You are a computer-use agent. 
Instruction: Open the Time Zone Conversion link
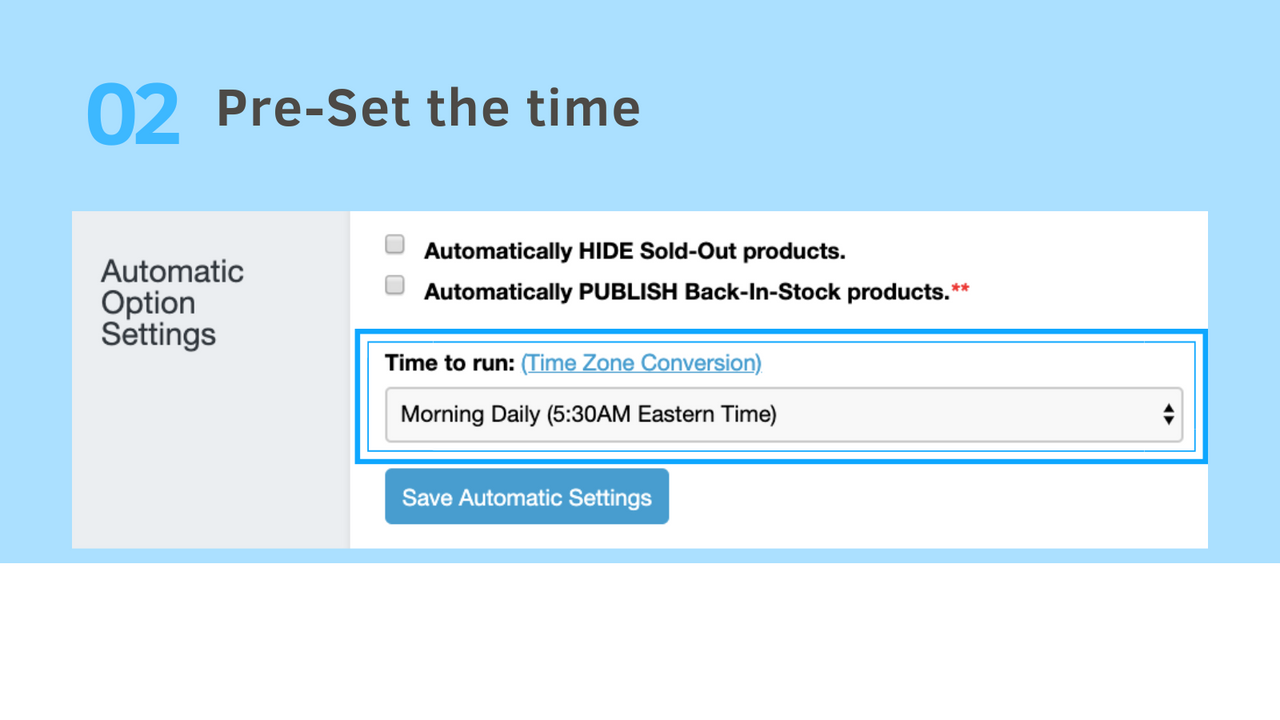pos(641,363)
